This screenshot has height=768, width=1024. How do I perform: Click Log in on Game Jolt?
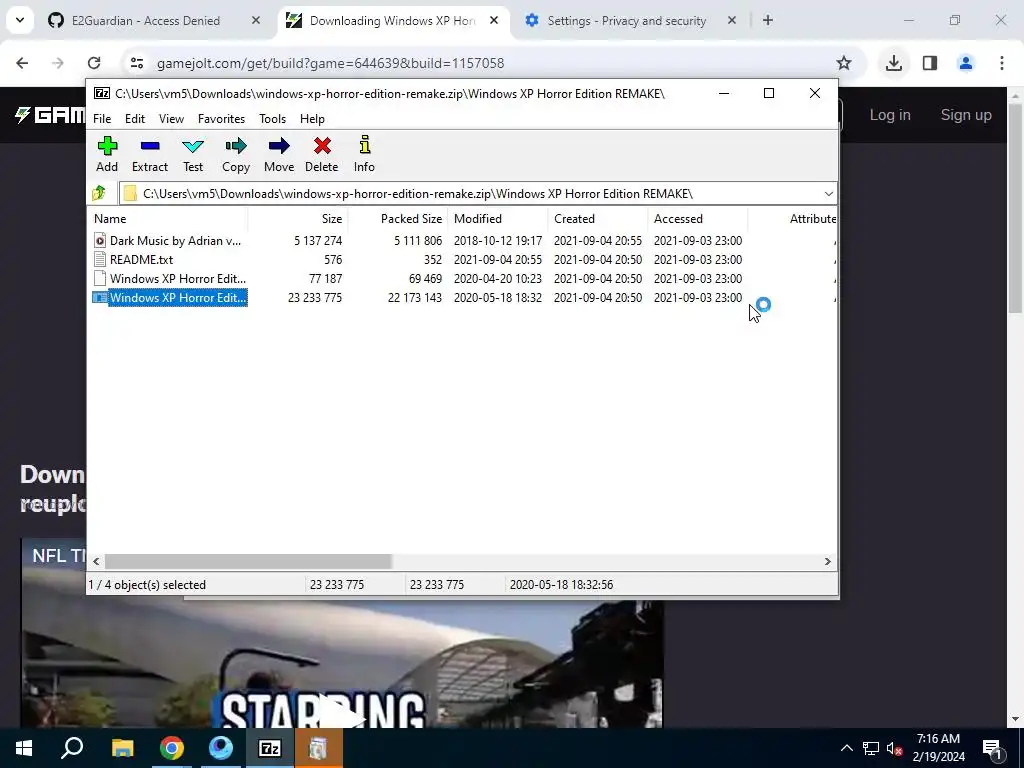pyautogui.click(x=889, y=115)
